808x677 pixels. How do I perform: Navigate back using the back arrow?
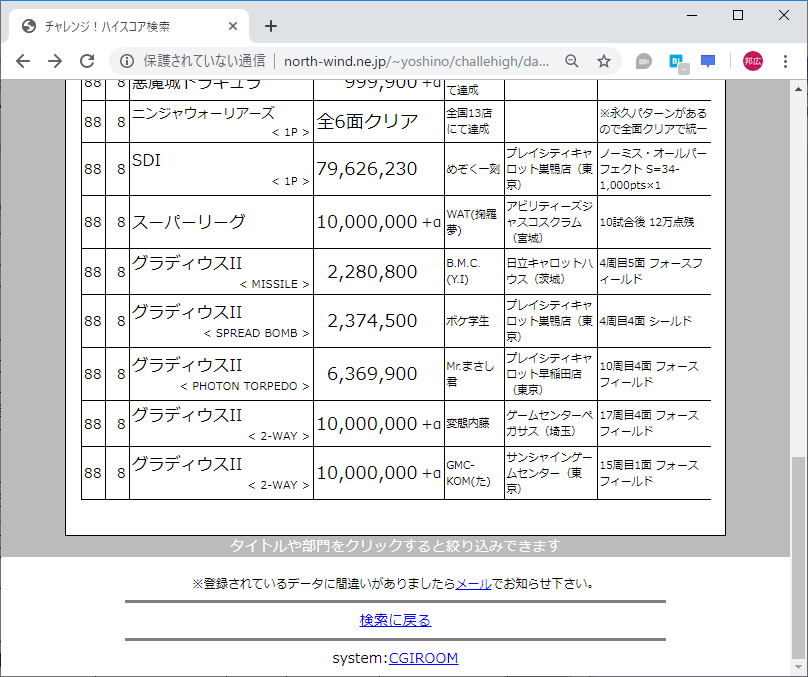coord(22,61)
